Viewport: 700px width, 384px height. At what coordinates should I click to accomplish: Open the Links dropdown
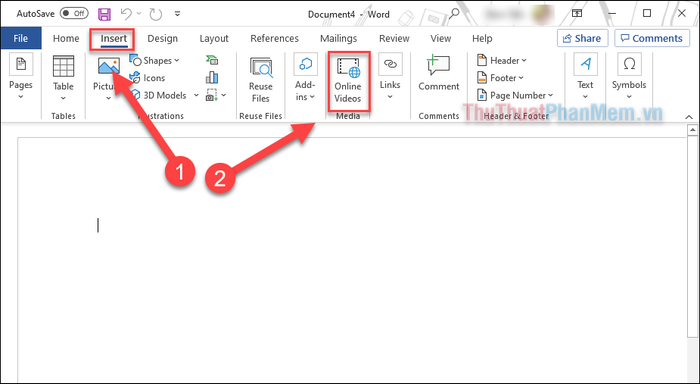click(390, 77)
